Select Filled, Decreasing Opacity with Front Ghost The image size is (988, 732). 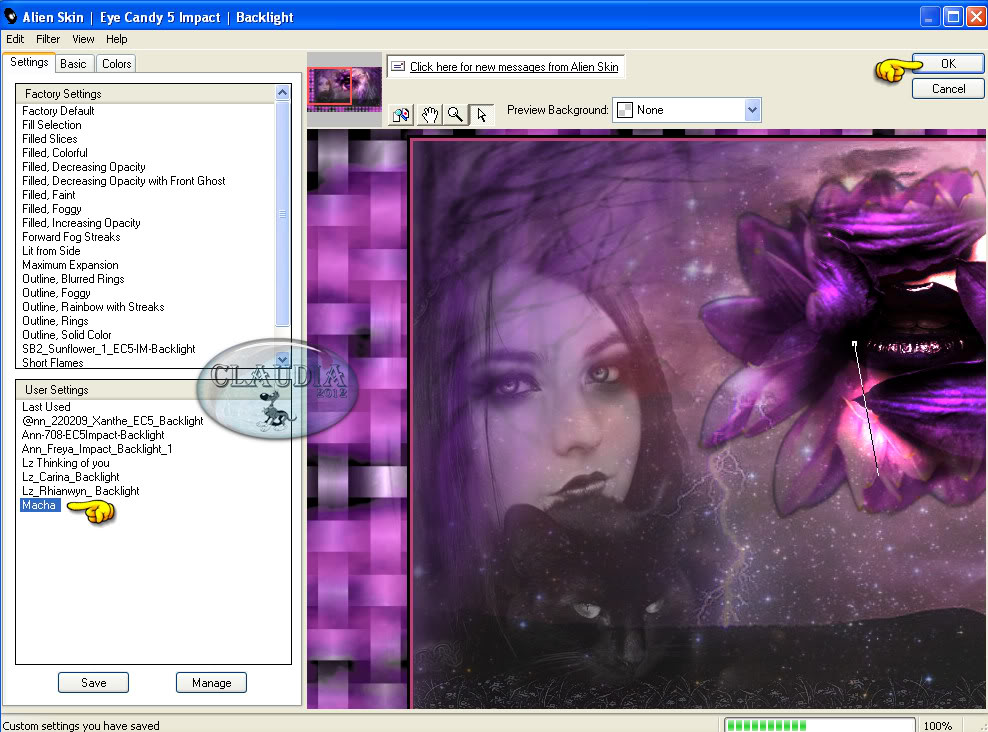coord(124,181)
